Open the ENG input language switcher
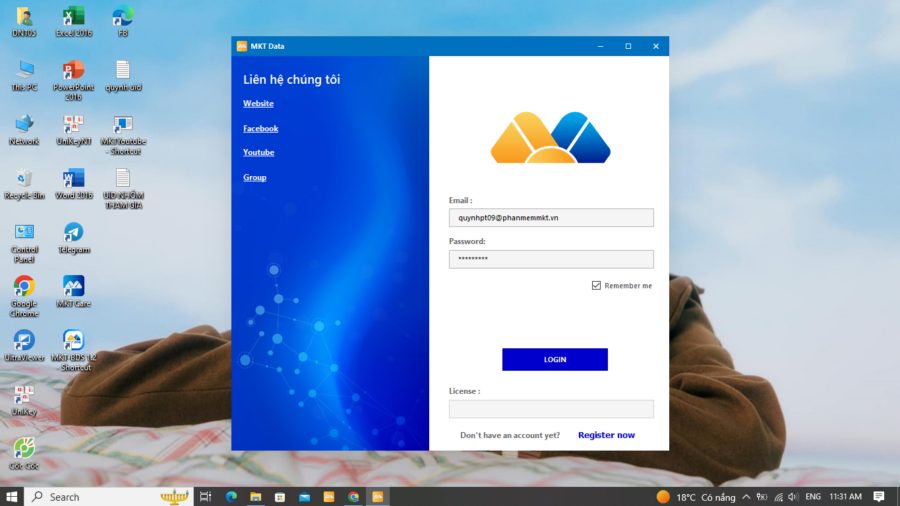Image resolution: width=900 pixels, height=506 pixels. pyautogui.click(x=813, y=497)
